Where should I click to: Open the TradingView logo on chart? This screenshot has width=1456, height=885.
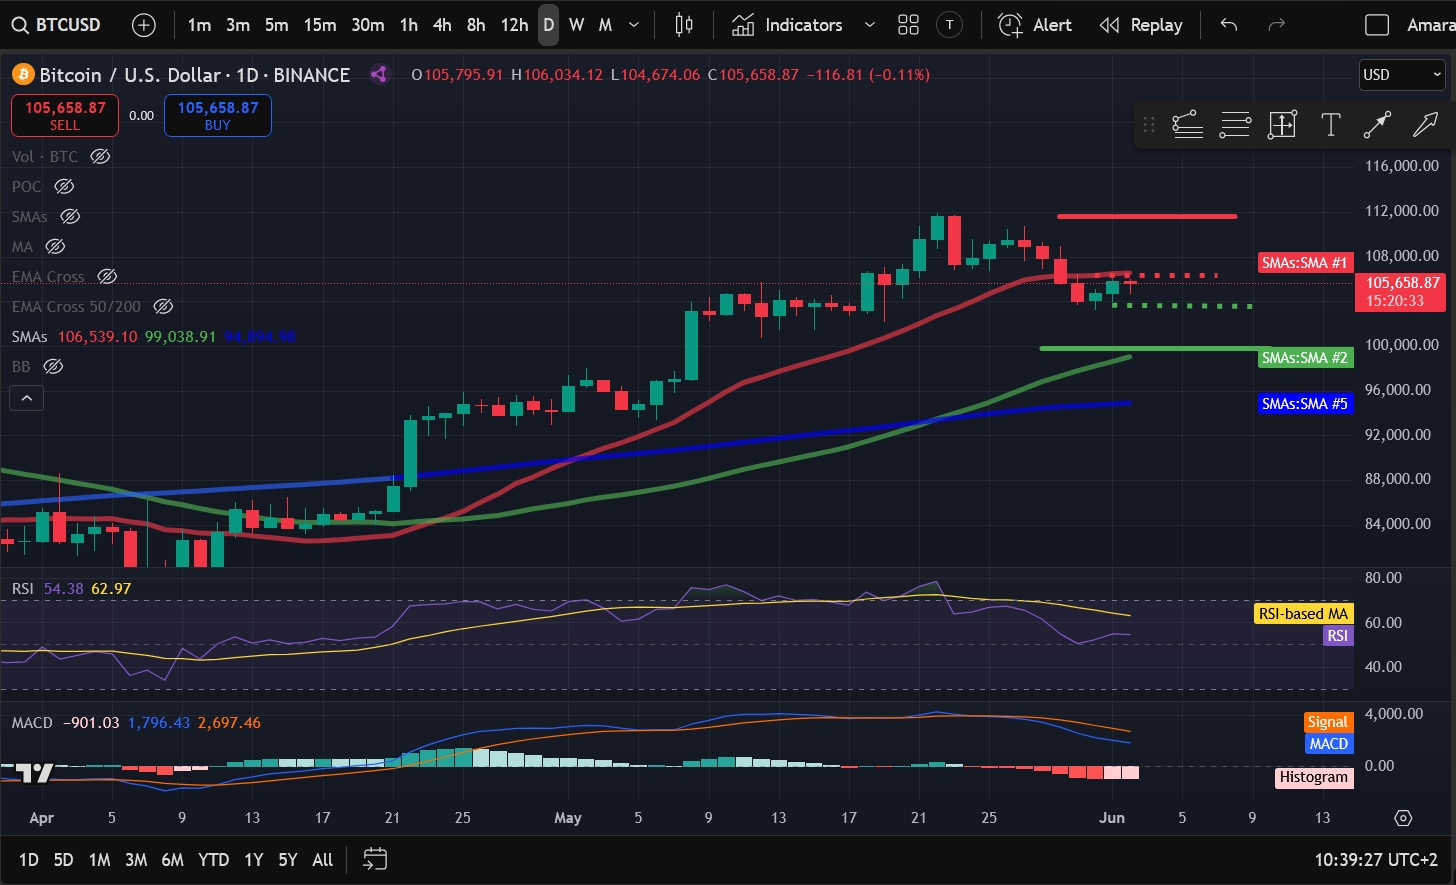[x=35, y=773]
